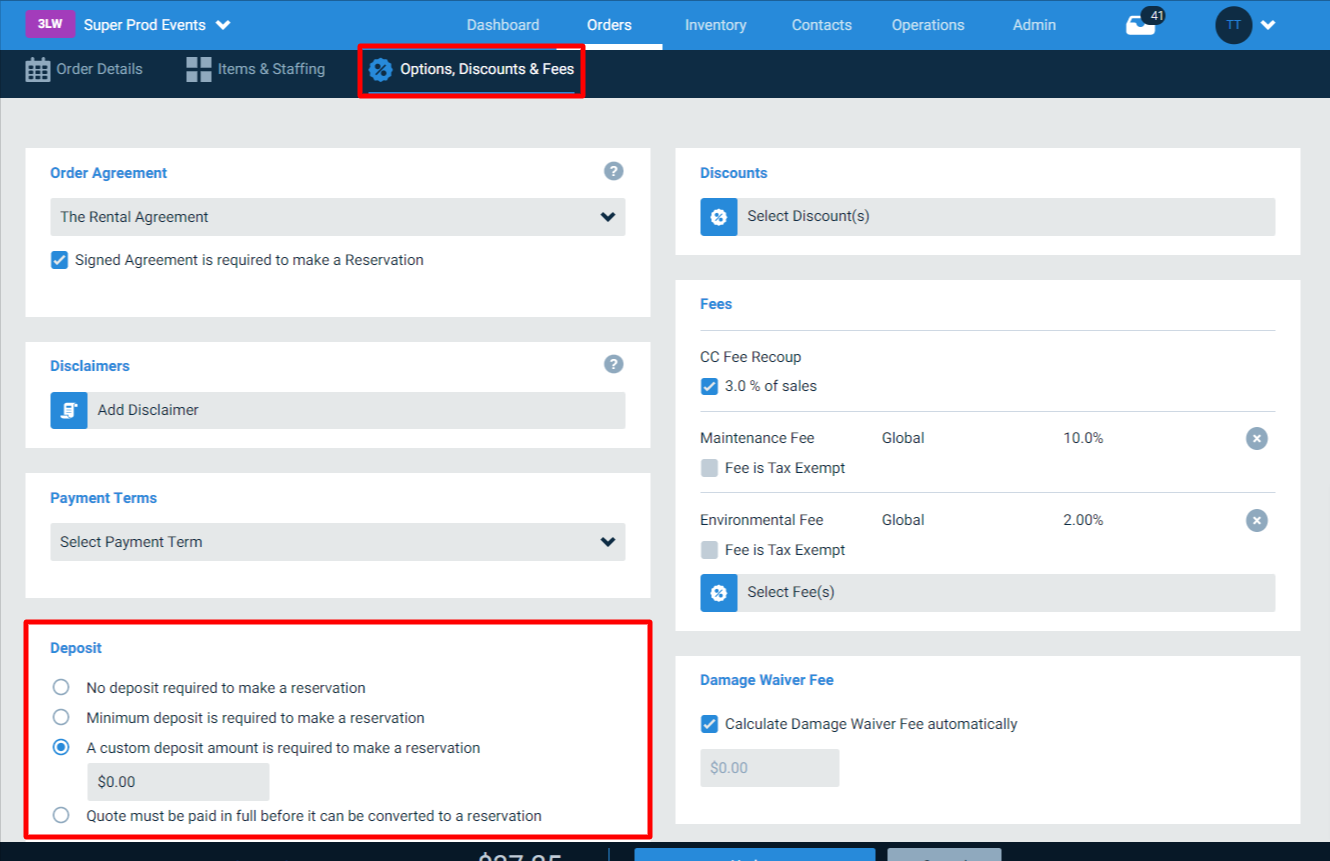Viewport: 1330px width, 861px height.
Task: Click the Deposit section heading
Action: point(76,648)
